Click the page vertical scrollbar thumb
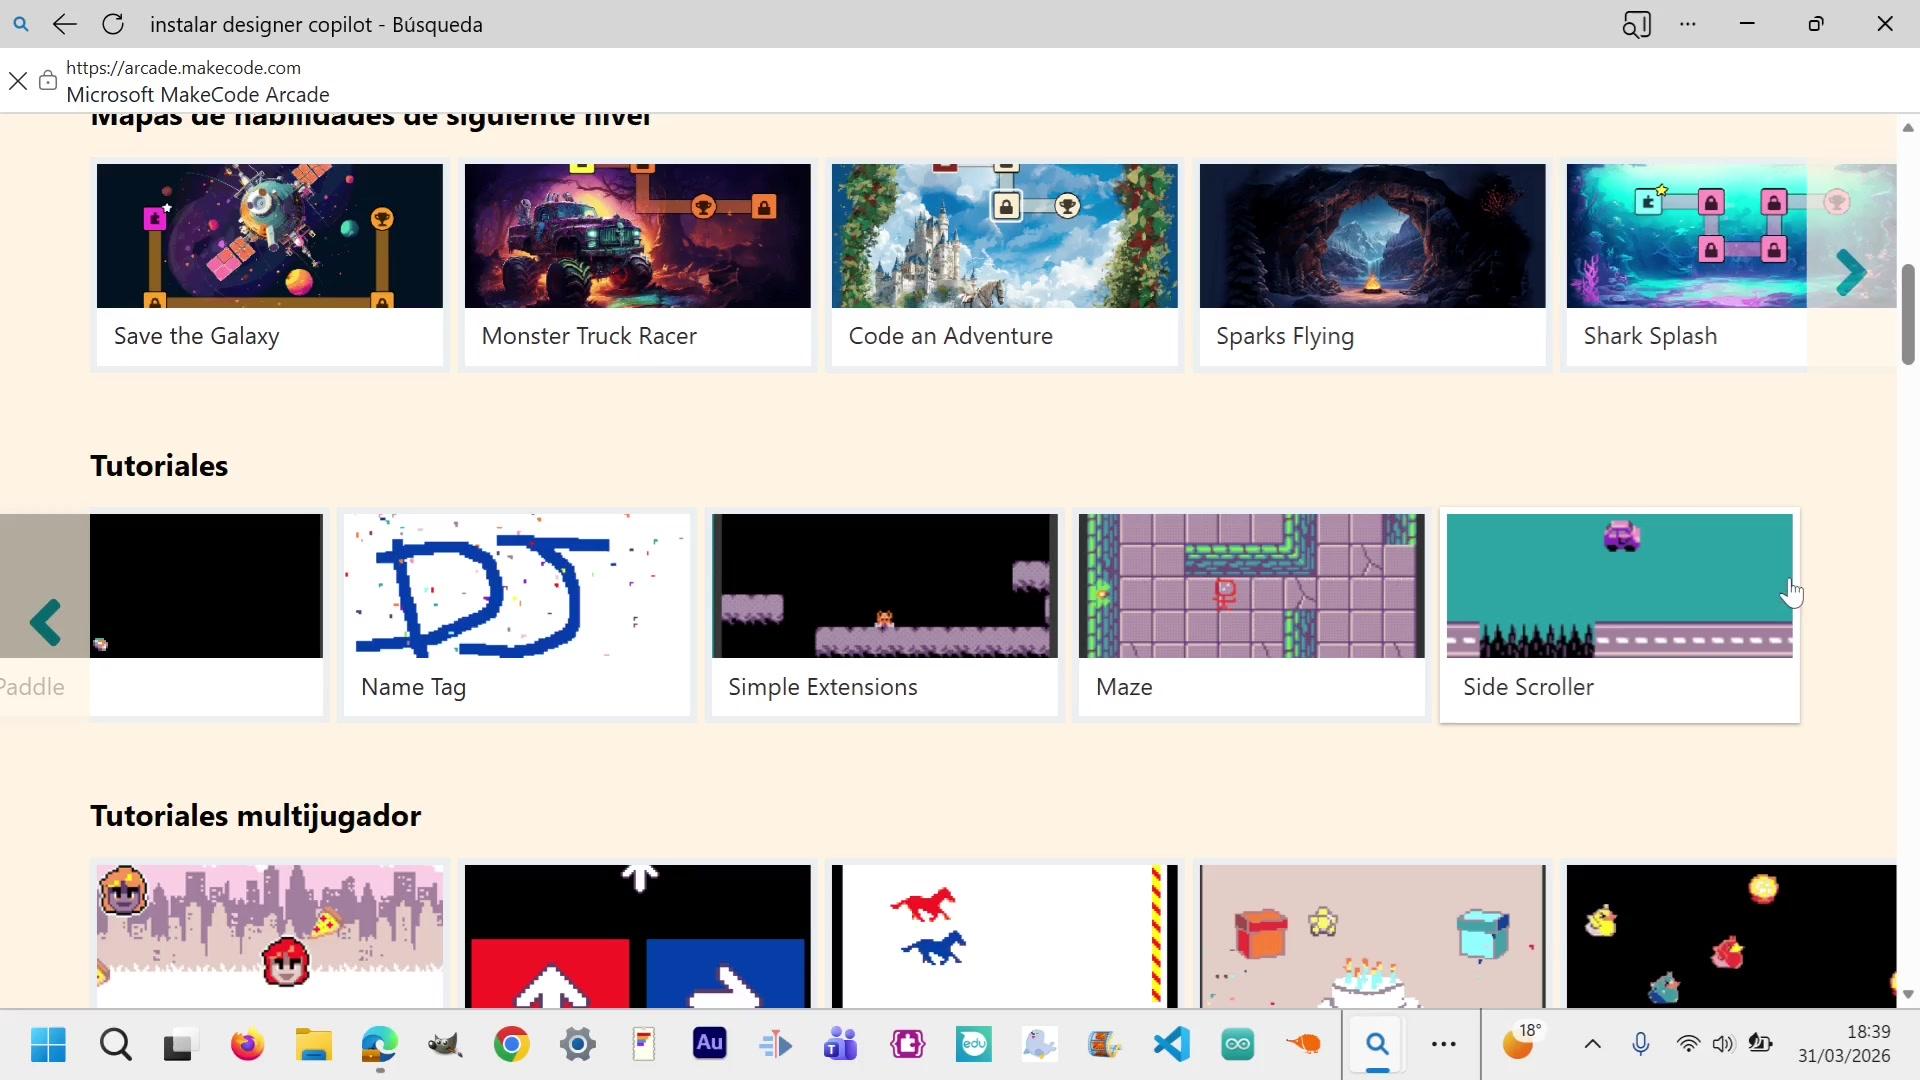Image resolution: width=1920 pixels, height=1080 pixels. (x=1907, y=315)
